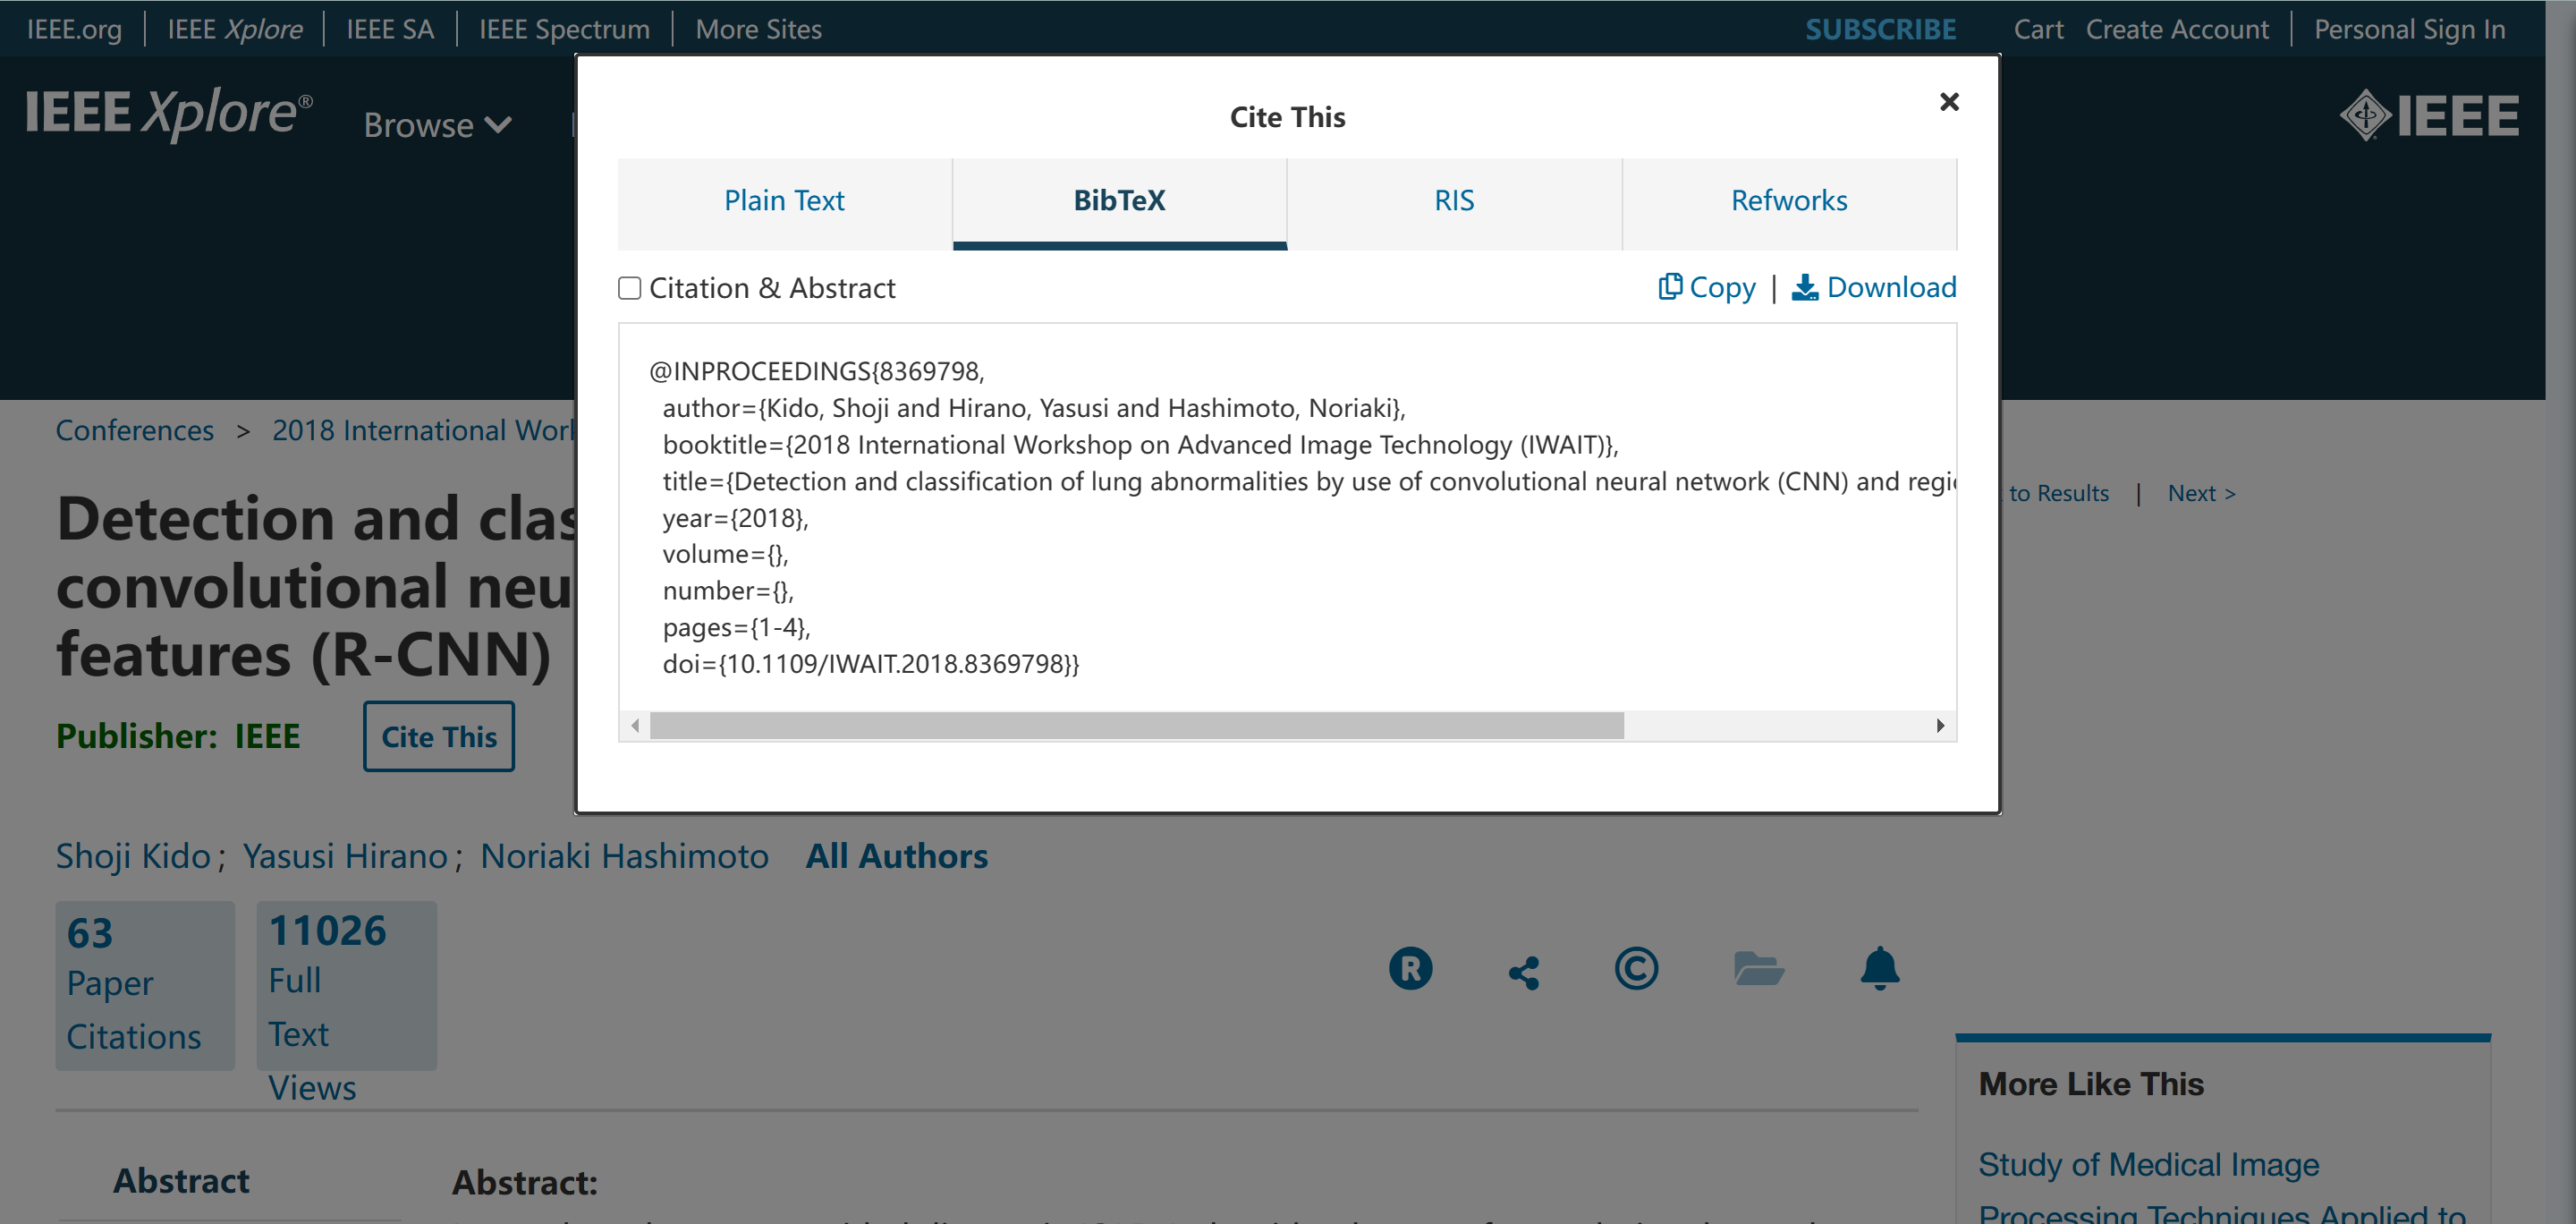The width and height of the screenshot is (2576, 1224).
Task: Open the More Sites menu
Action: click(758, 29)
